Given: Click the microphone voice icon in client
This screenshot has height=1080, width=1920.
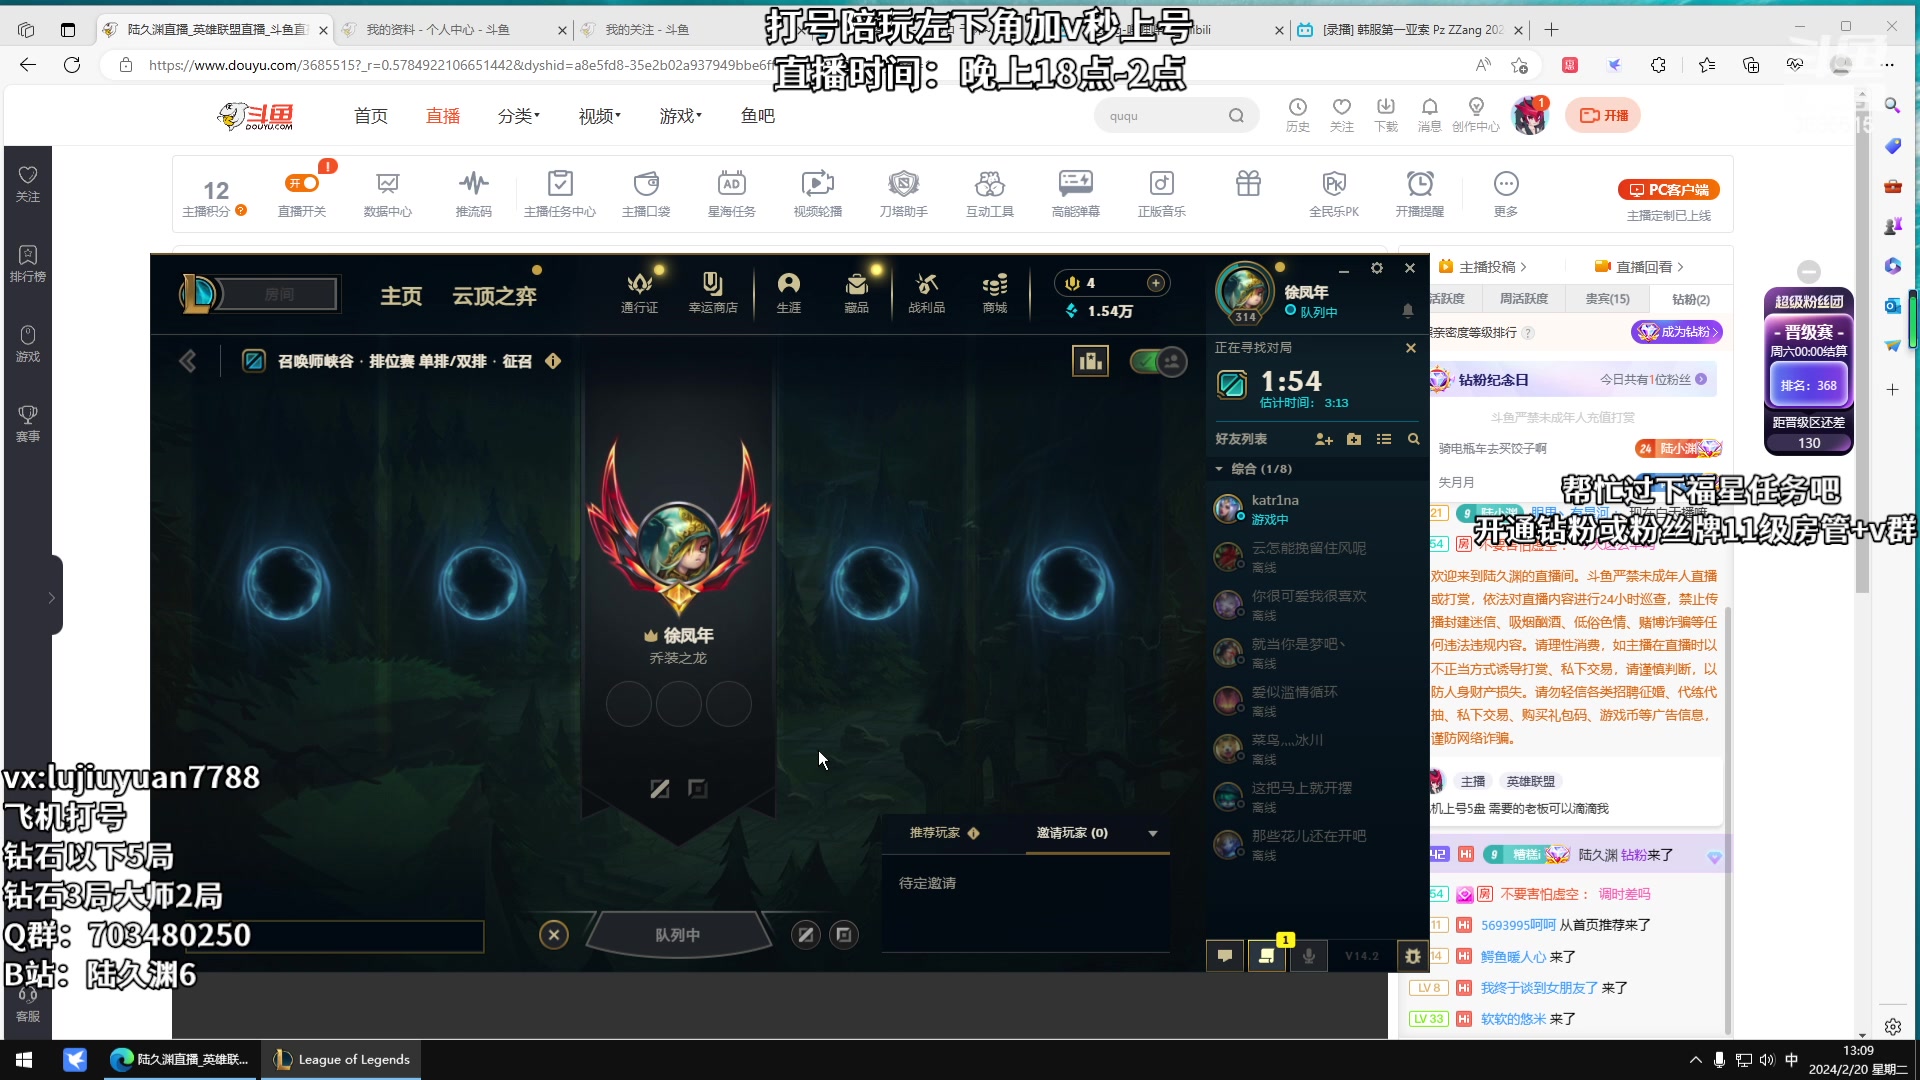Looking at the screenshot, I should point(1309,956).
